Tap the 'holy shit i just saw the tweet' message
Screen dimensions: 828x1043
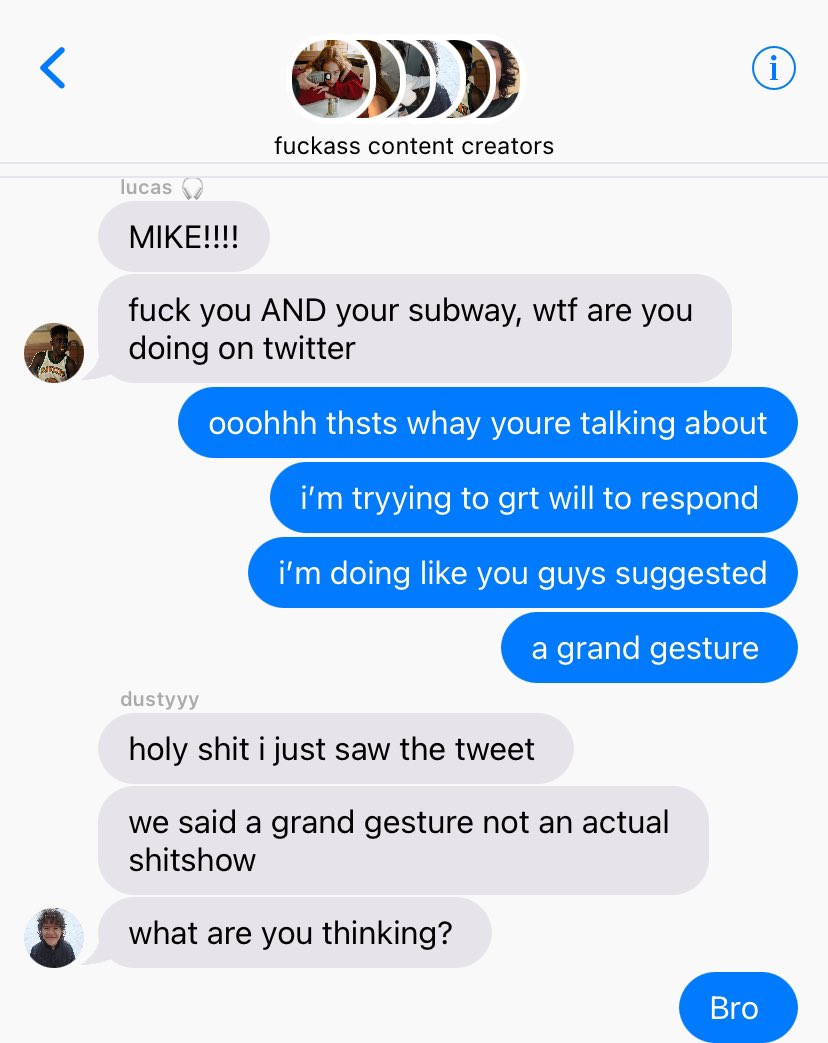336,749
